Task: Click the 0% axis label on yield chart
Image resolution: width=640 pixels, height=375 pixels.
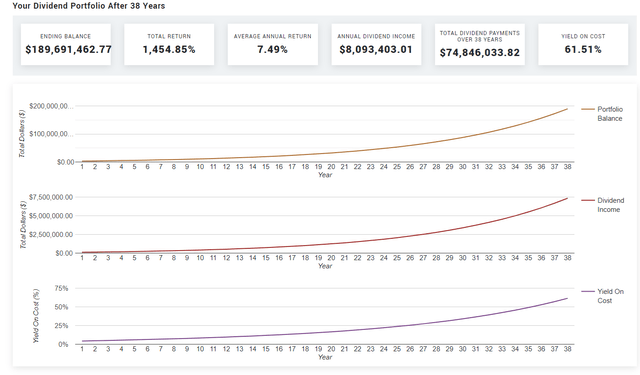Action: pos(63,344)
